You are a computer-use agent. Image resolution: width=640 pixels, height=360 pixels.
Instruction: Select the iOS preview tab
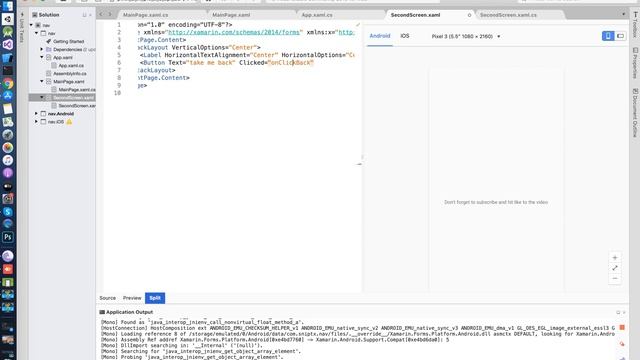click(x=404, y=36)
